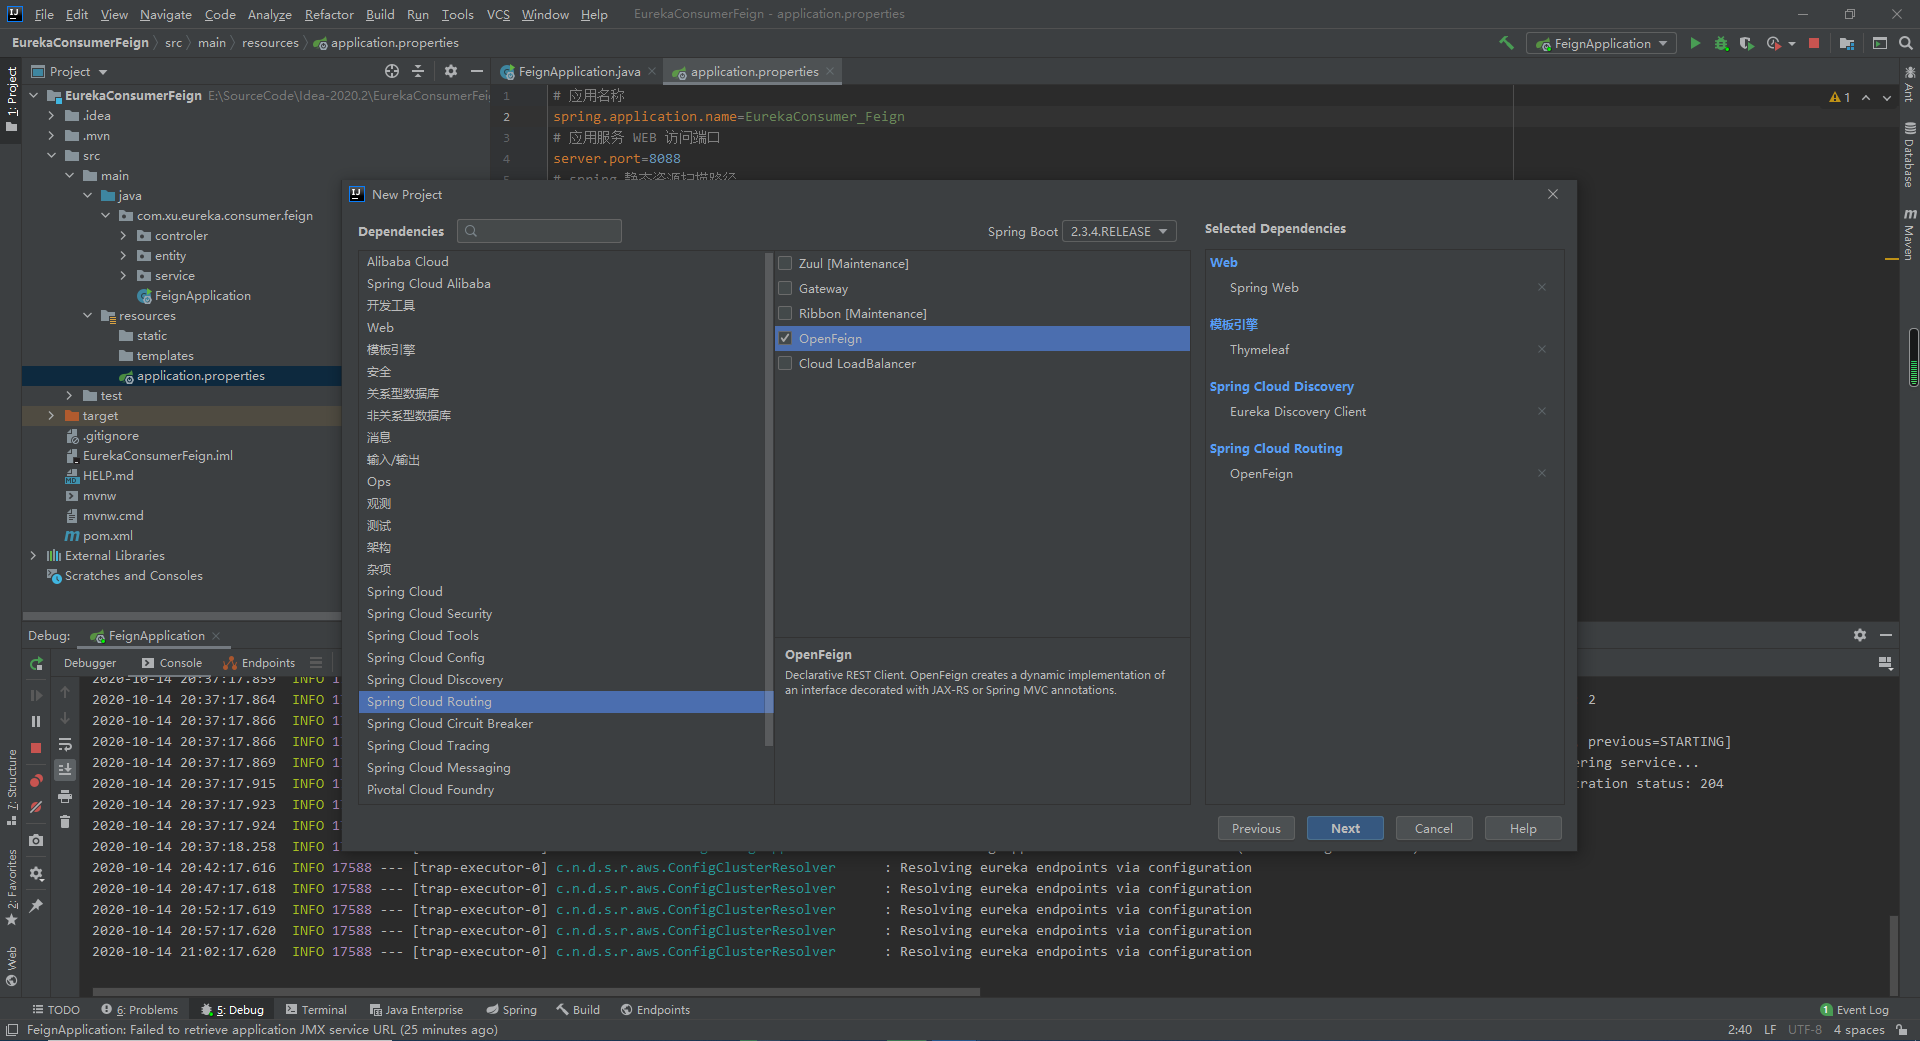
Task: Click dependency category list scrollbar
Action: pos(769,500)
